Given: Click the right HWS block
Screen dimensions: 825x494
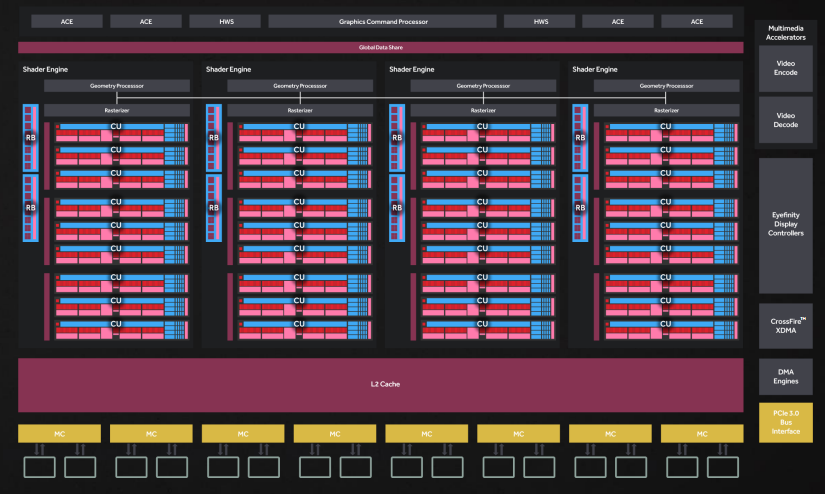Looking at the screenshot, I should coord(539,21).
